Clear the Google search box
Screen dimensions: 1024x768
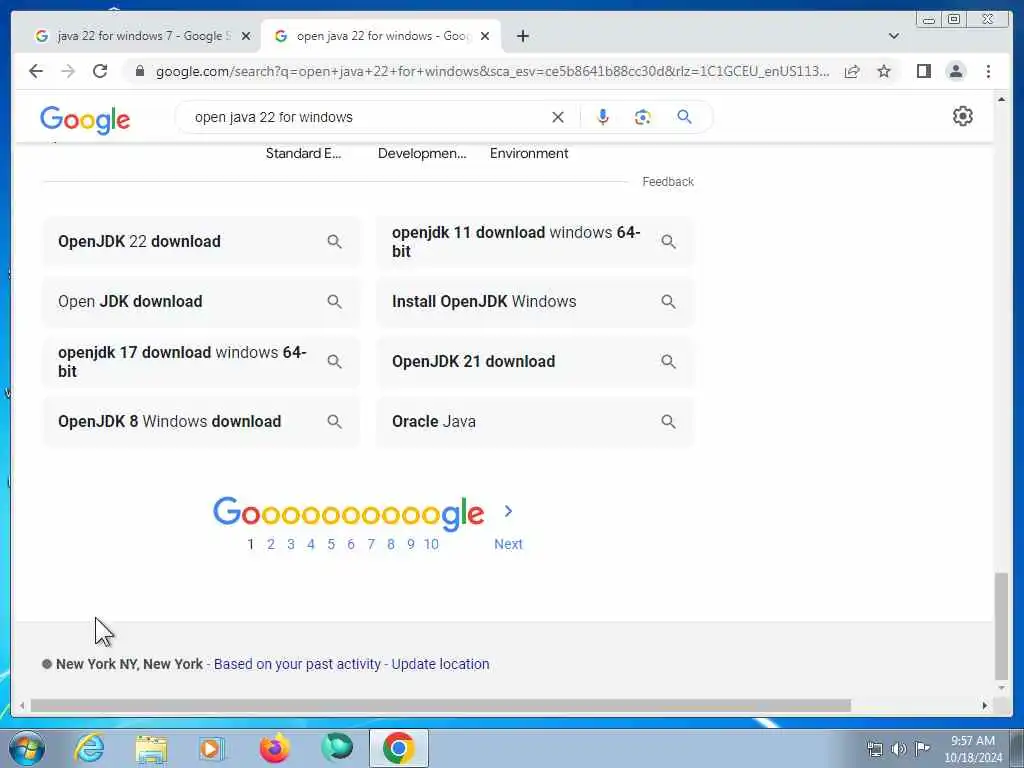[558, 117]
